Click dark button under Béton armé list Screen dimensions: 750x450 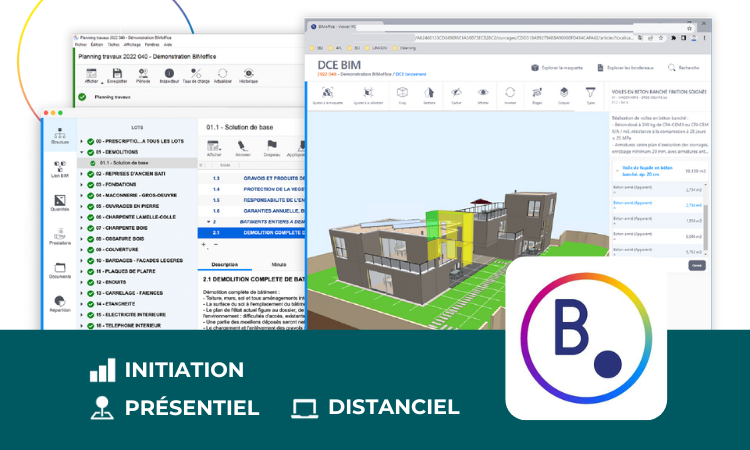[x=697, y=265]
